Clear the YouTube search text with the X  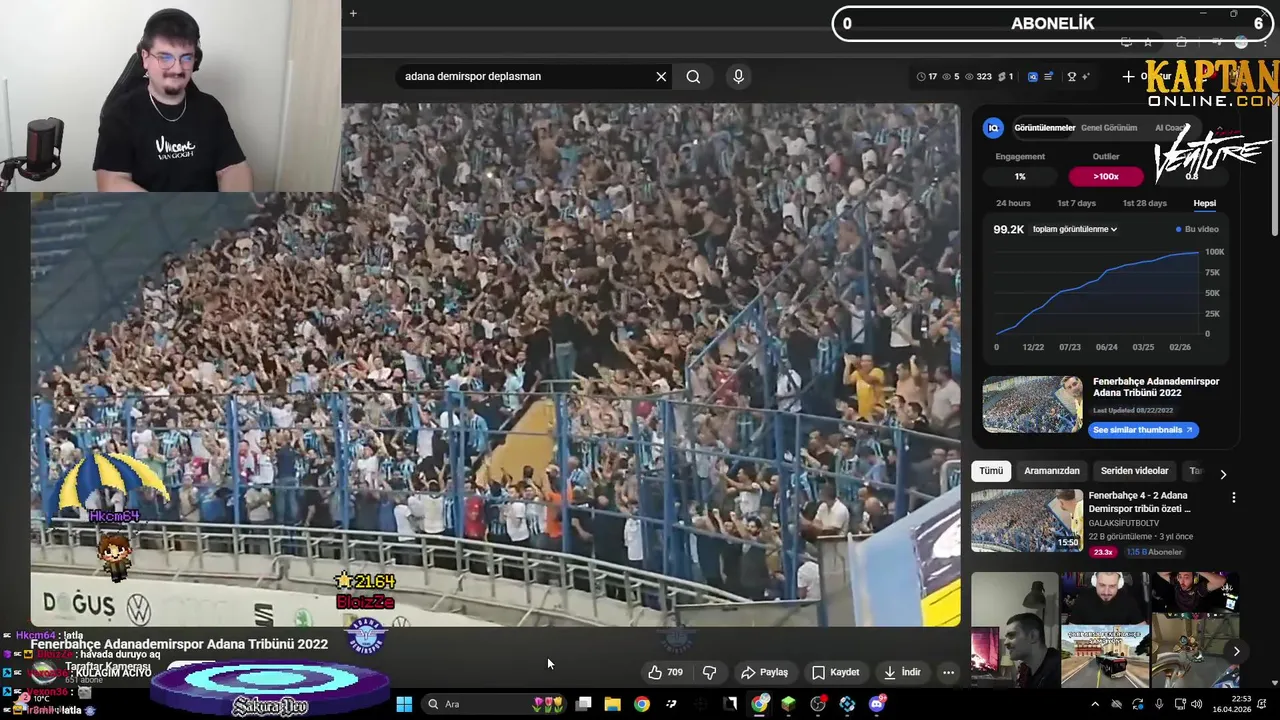pos(661,76)
